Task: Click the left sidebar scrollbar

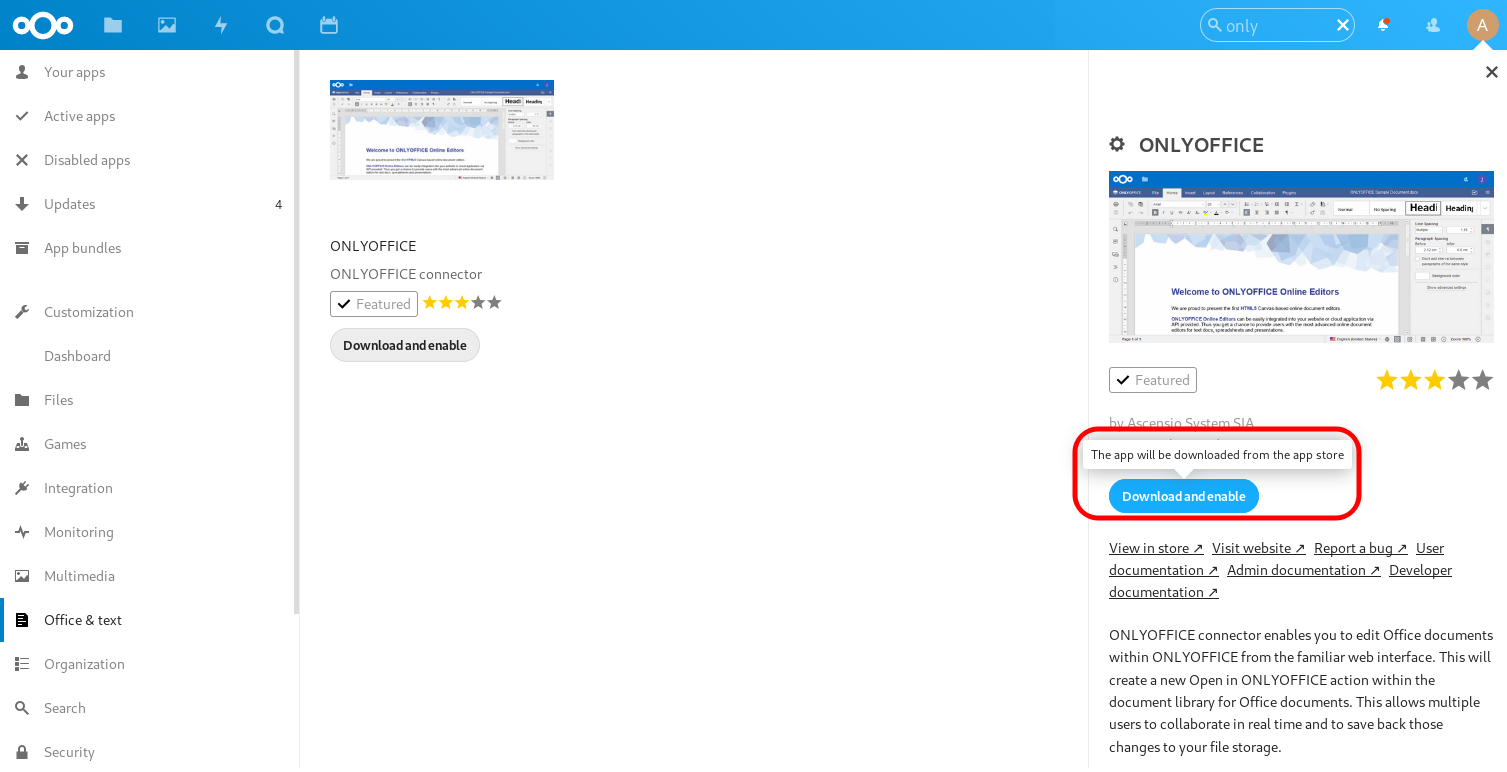Action: coord(296,330)
